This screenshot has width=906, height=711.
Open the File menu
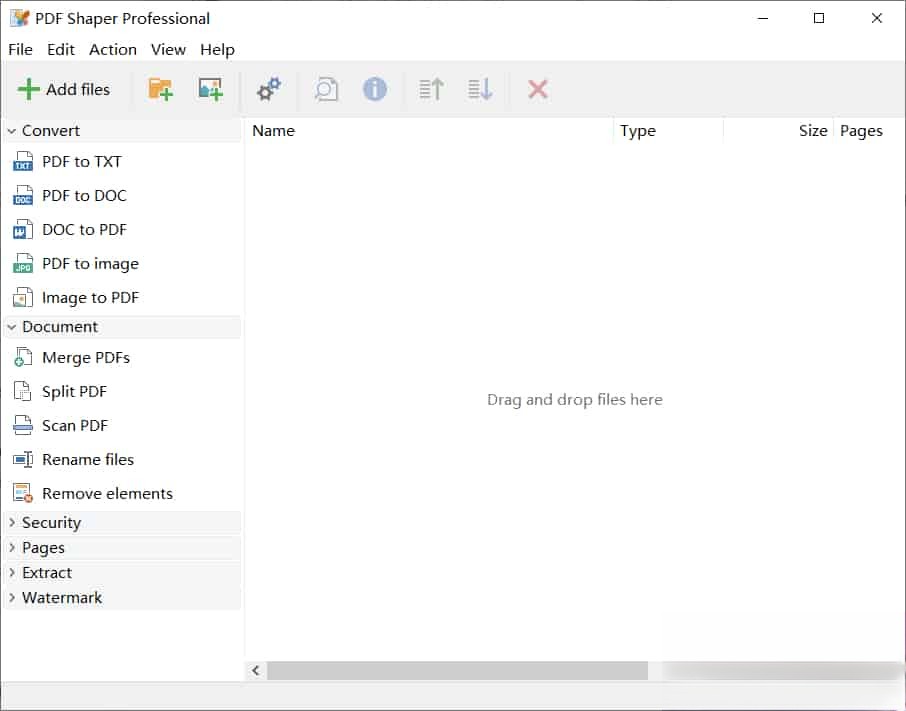click(20, 50)
